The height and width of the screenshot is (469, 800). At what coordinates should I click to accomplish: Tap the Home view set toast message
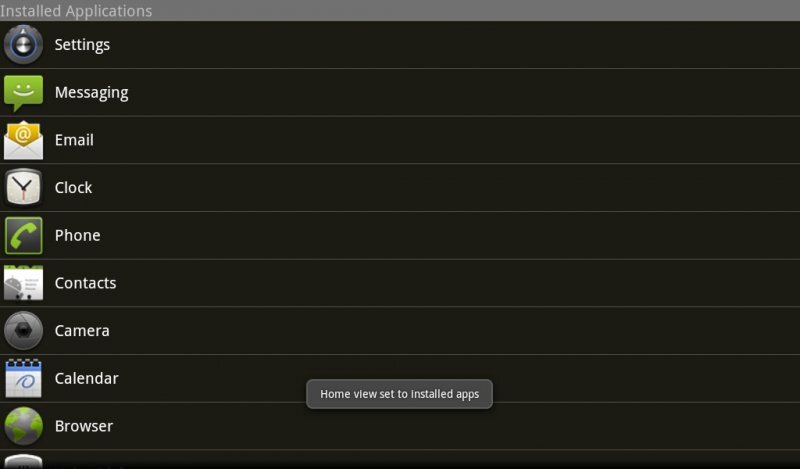tap(399, 394)
